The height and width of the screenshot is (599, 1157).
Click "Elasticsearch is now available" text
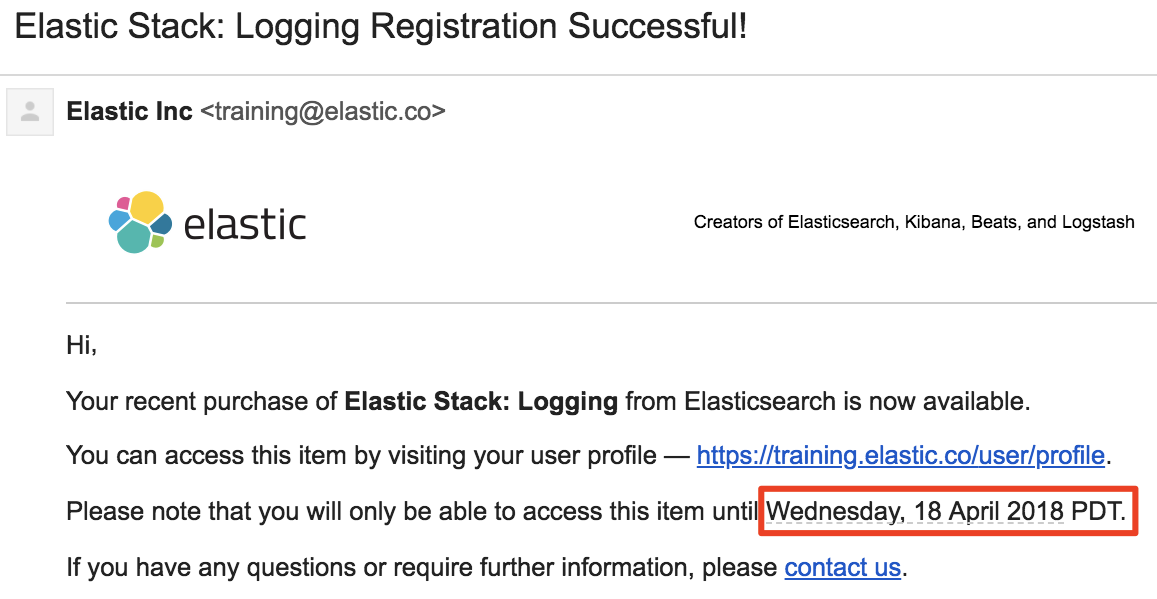tap(857, 402)
